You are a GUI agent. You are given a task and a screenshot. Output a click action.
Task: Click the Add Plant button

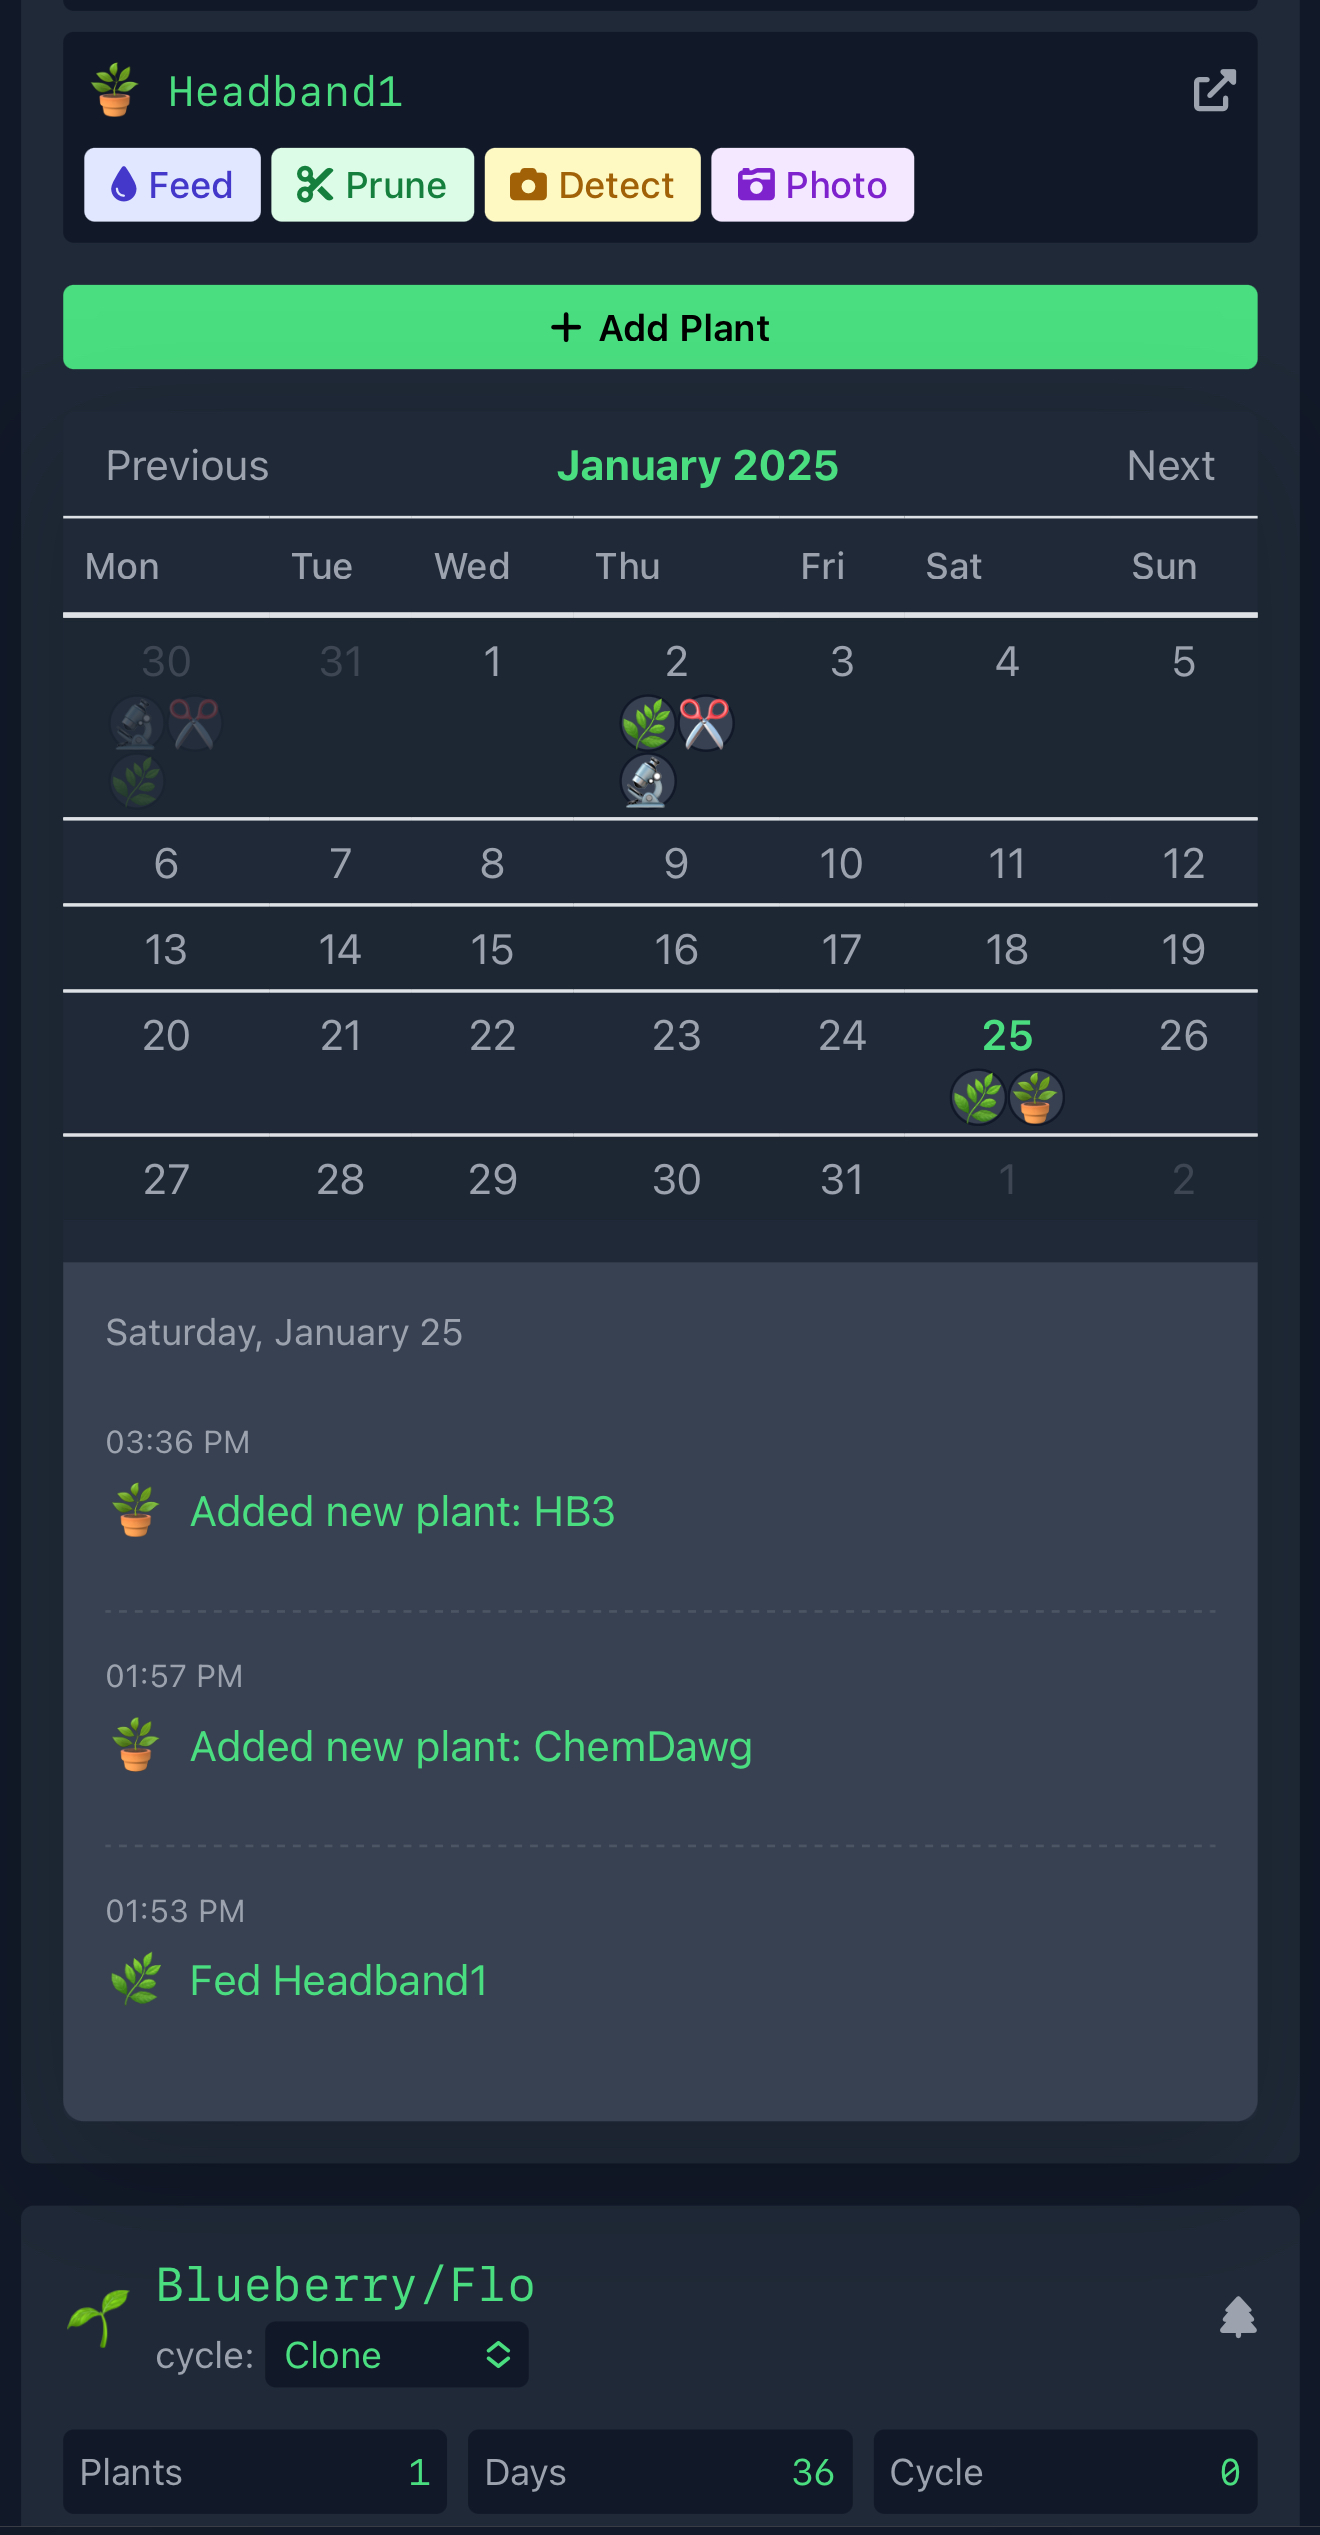(660, 328)
